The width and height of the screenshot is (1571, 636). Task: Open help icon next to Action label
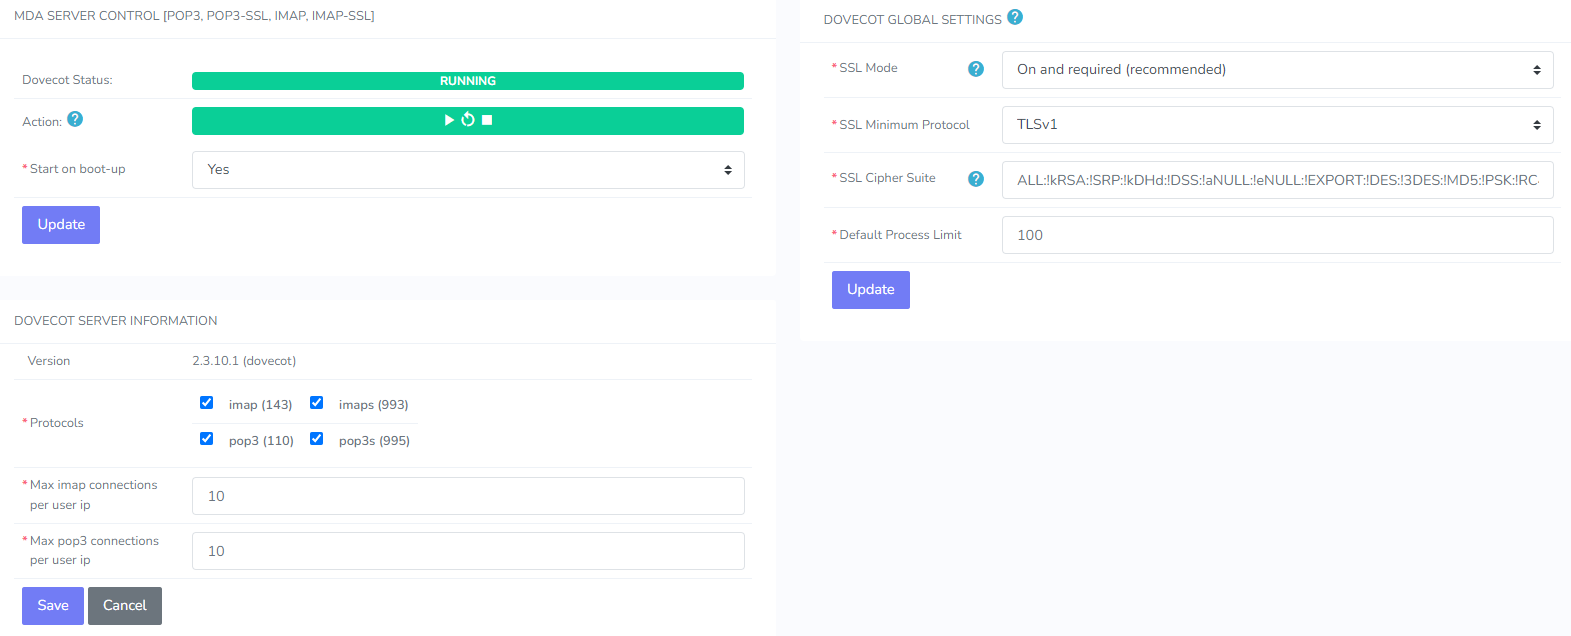pyautogui.click(x=75, y=119)
